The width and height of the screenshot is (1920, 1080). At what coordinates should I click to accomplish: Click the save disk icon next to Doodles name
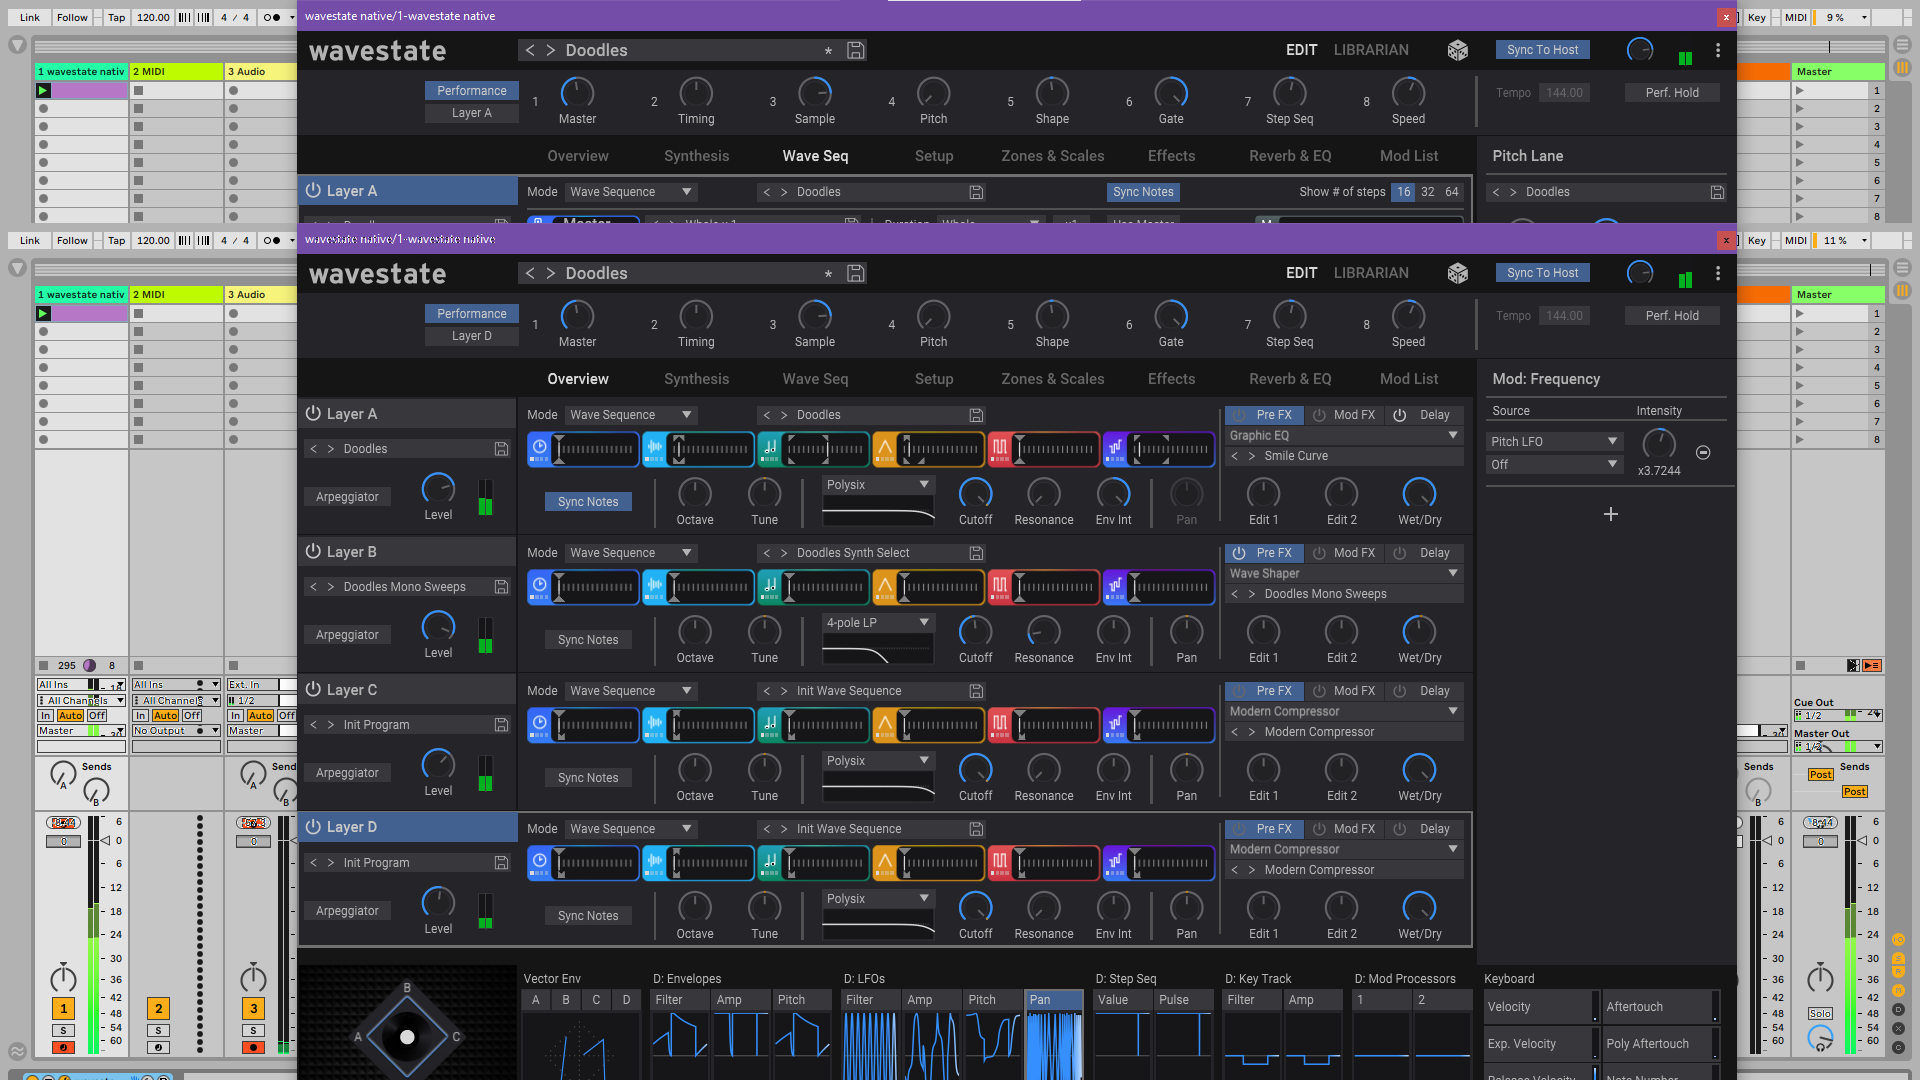click(x=855, y=273)
